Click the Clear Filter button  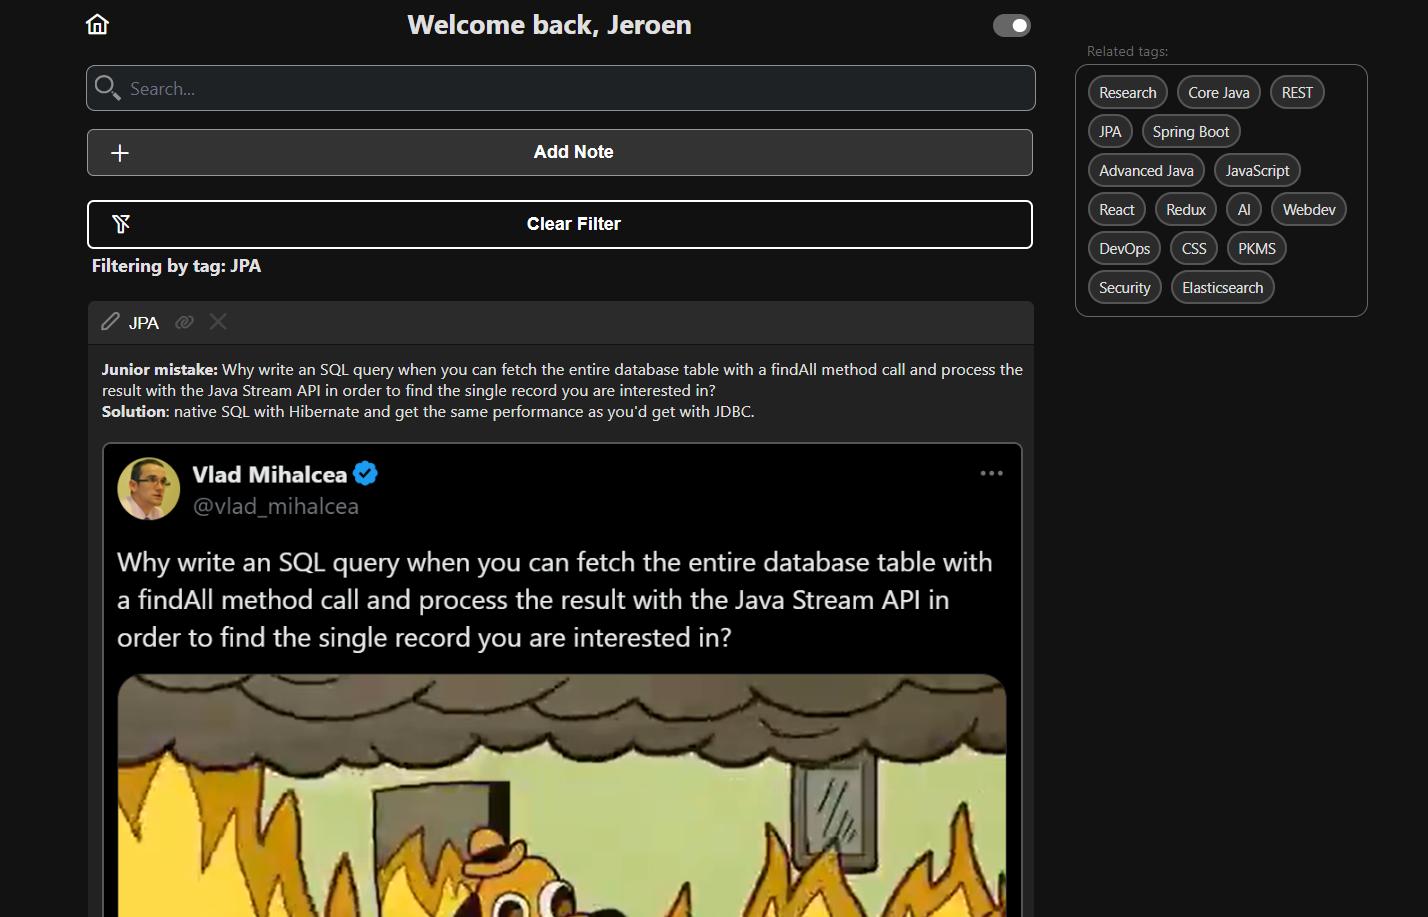coord(560,224)
